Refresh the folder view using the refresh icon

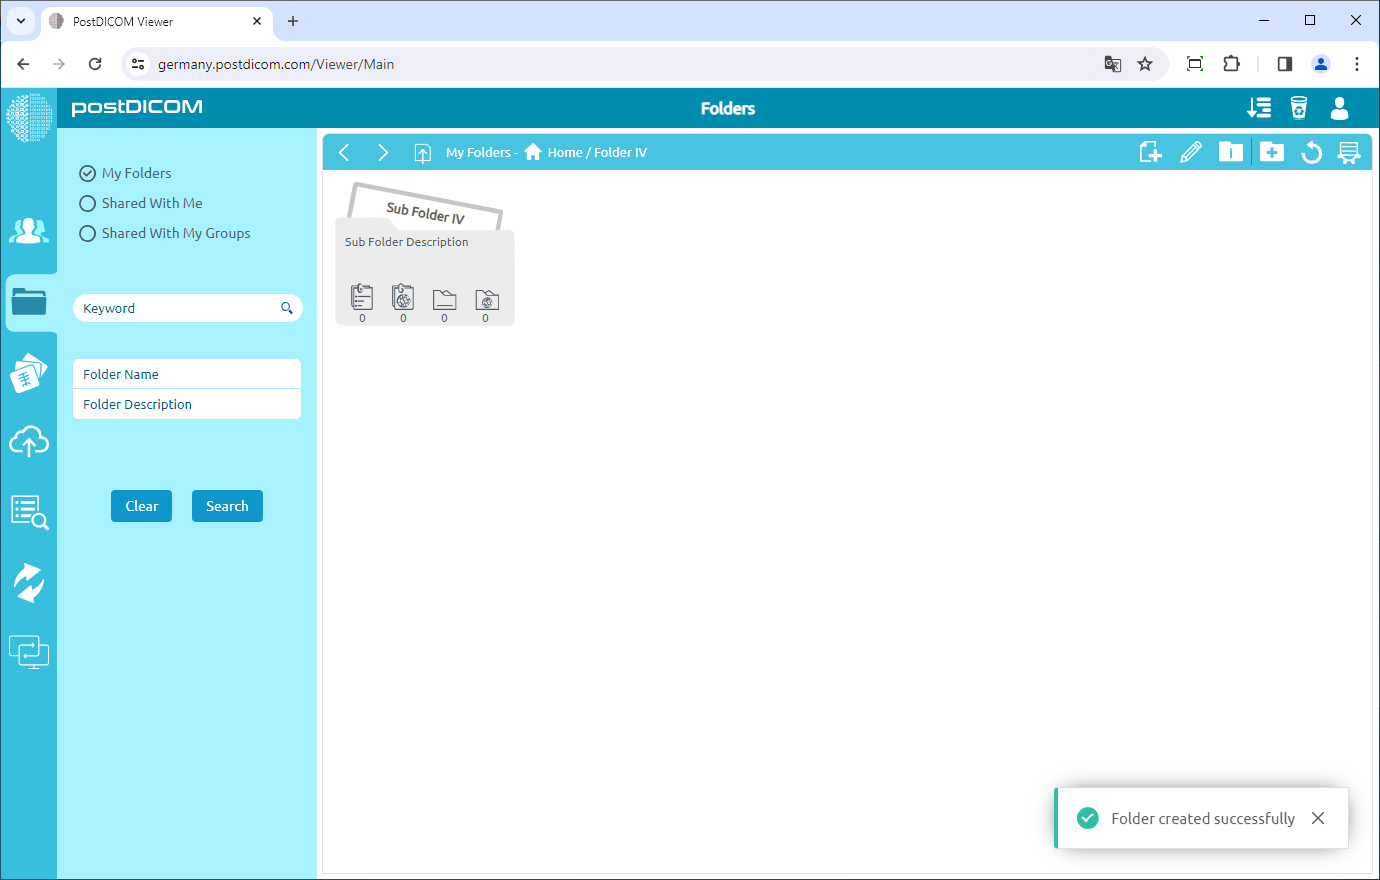click(1311, 152)
